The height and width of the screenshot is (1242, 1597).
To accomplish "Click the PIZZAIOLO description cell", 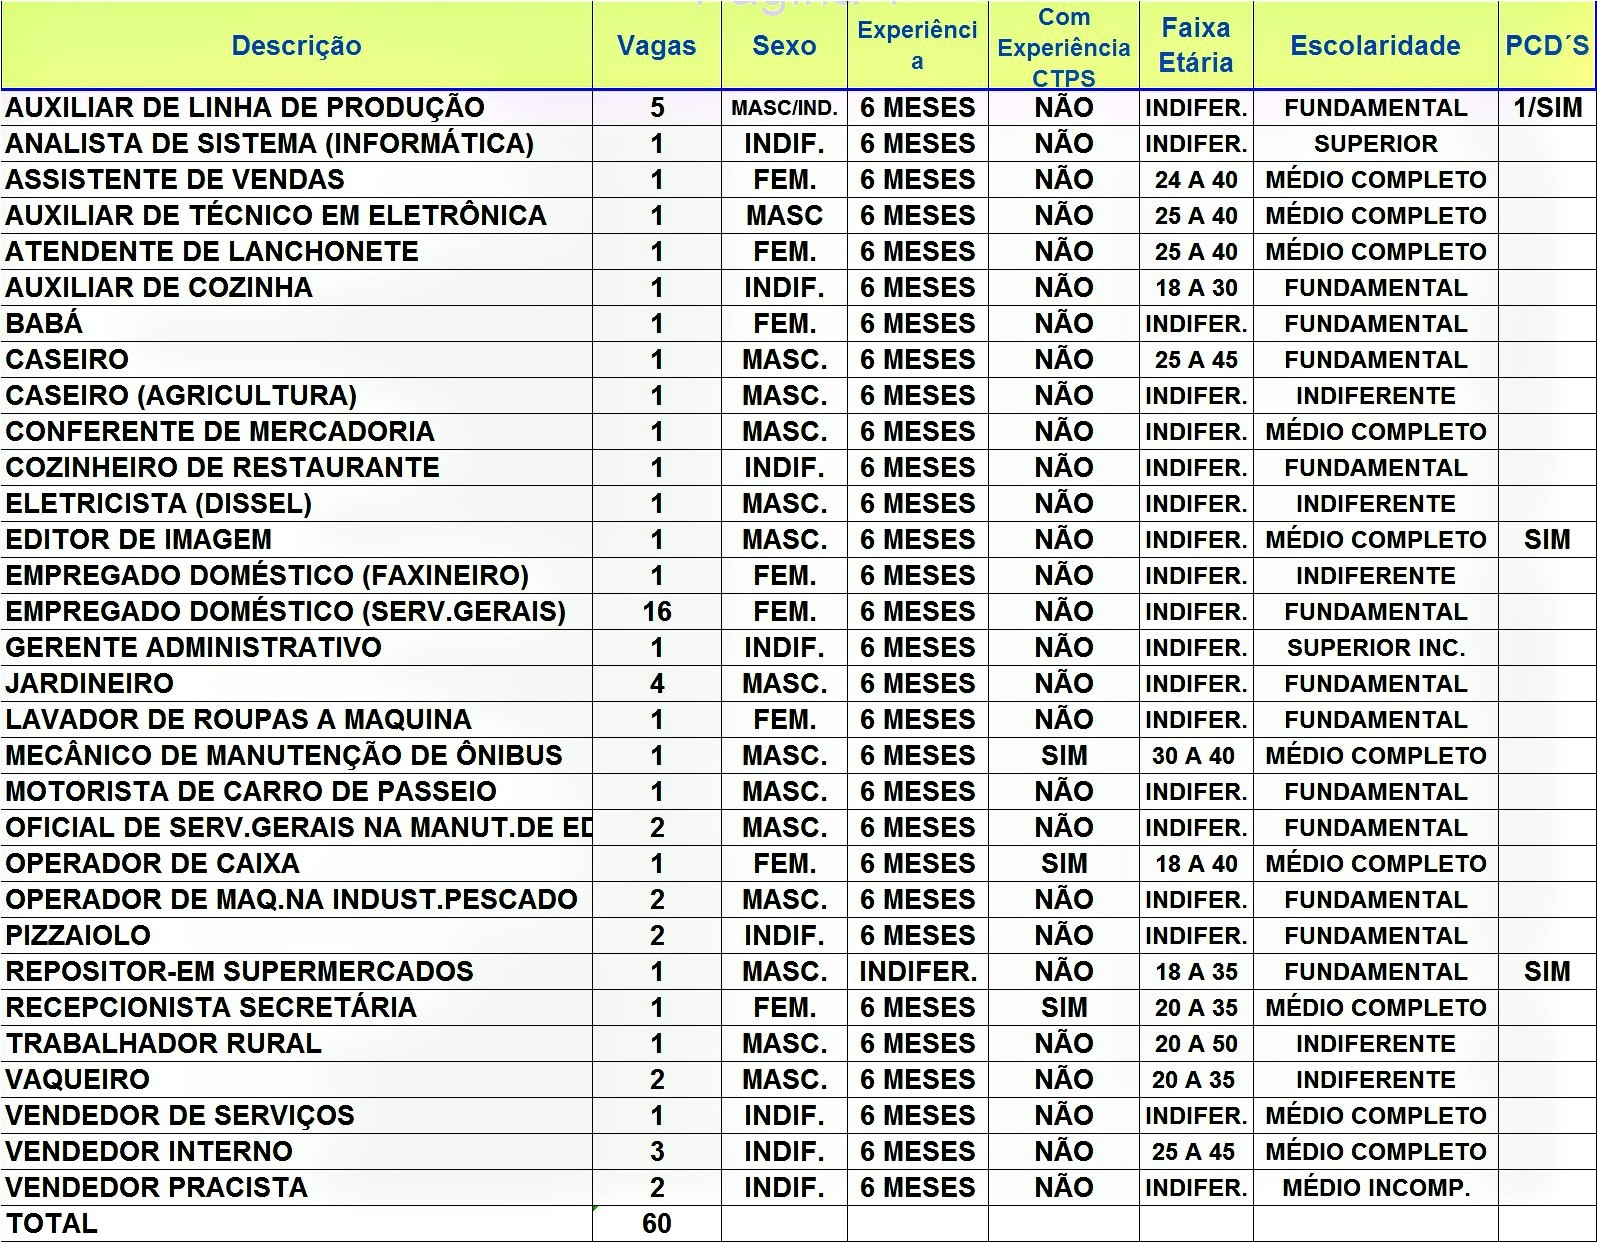I will 78,936.
